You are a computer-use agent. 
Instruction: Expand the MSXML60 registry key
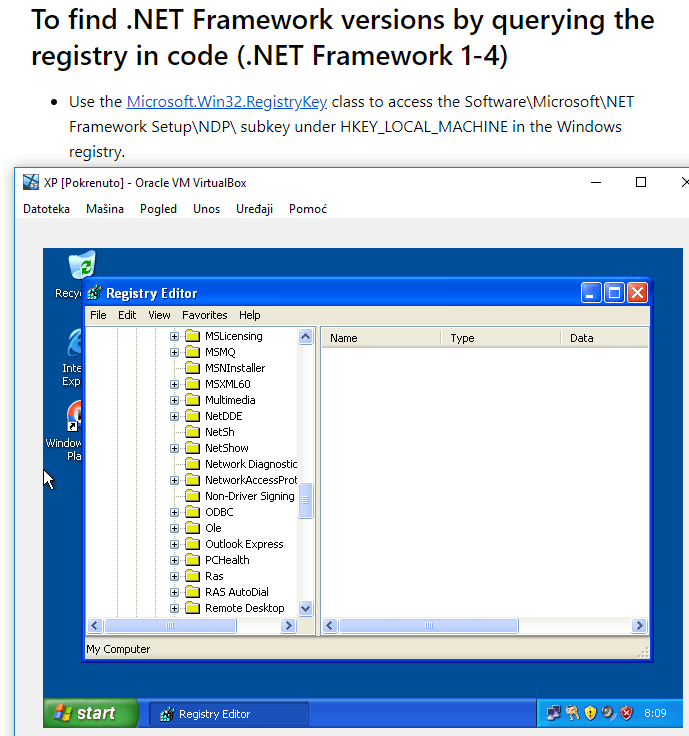pos(174,384)
